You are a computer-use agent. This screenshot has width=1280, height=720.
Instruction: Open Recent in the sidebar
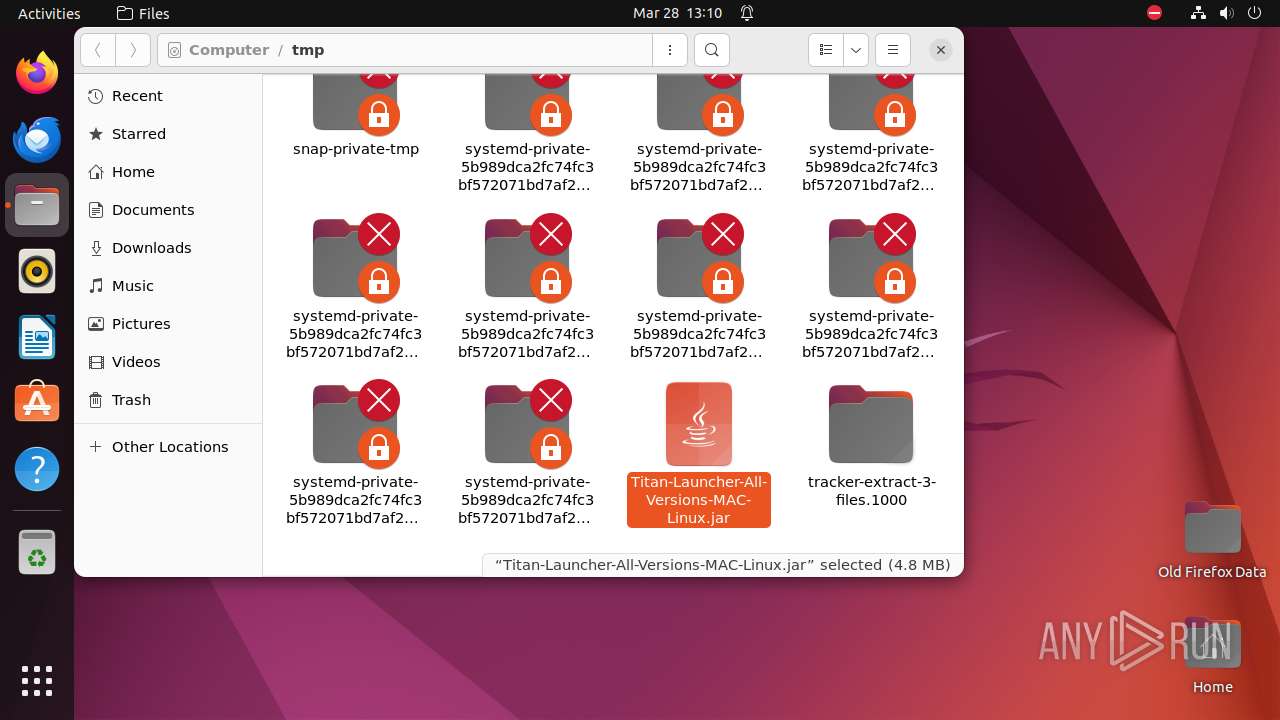[x=168, y=96]
